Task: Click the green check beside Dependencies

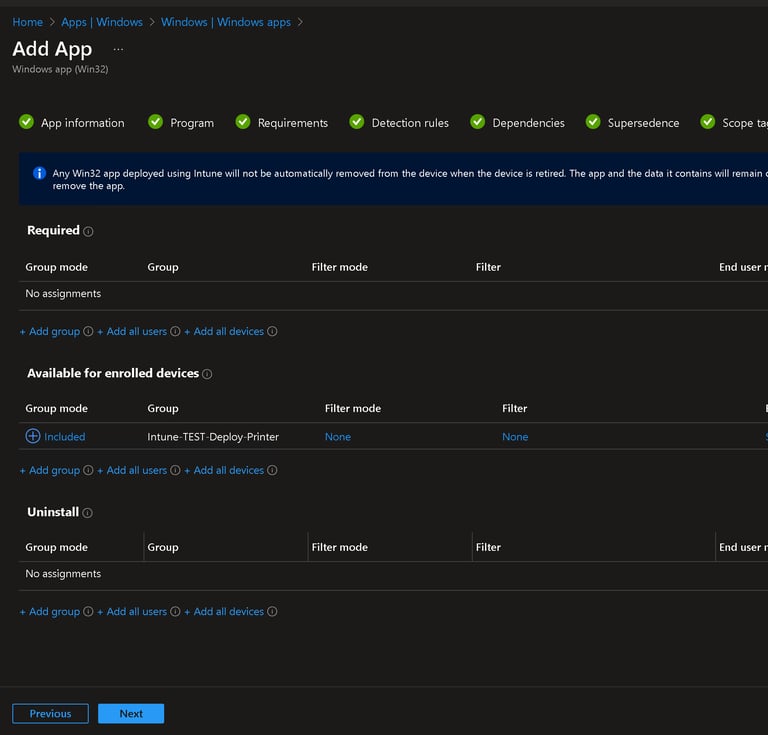Action: [x=478, y=121]
